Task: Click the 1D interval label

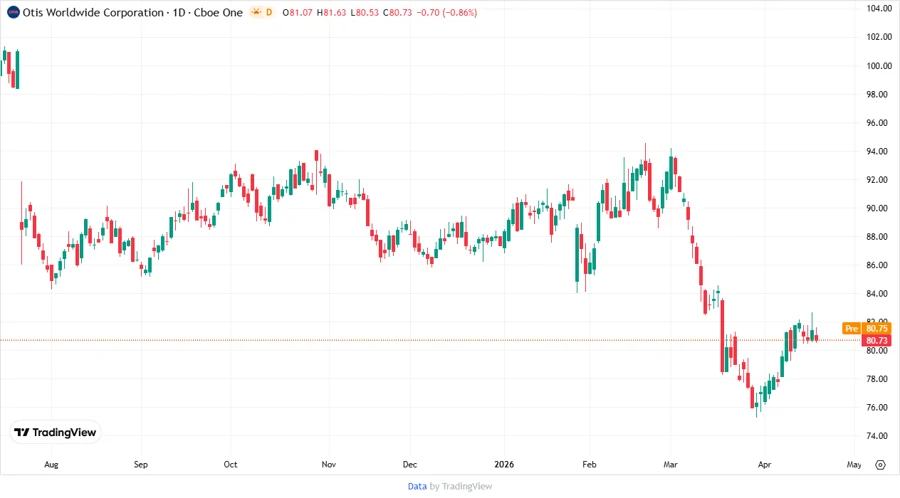Action: [179, 12]
